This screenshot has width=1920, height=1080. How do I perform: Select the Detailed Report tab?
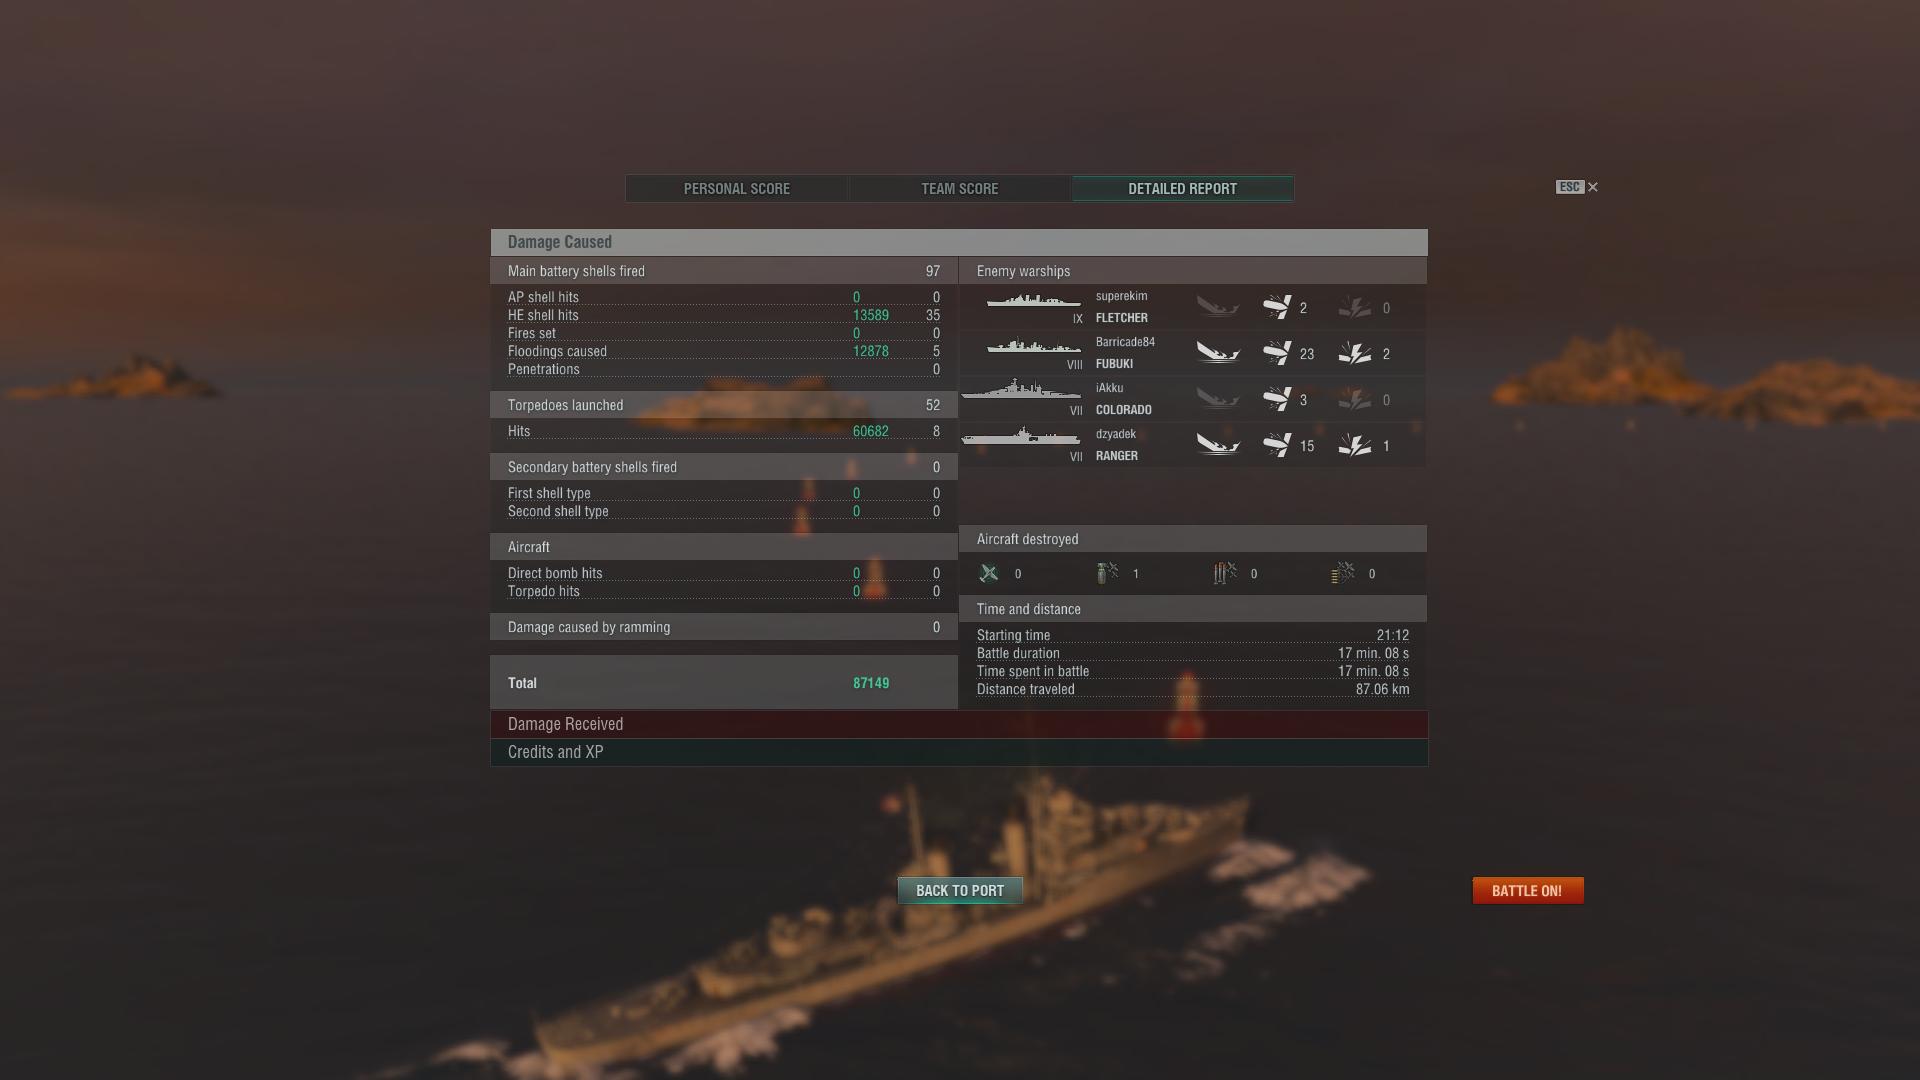pos(1183,188)
